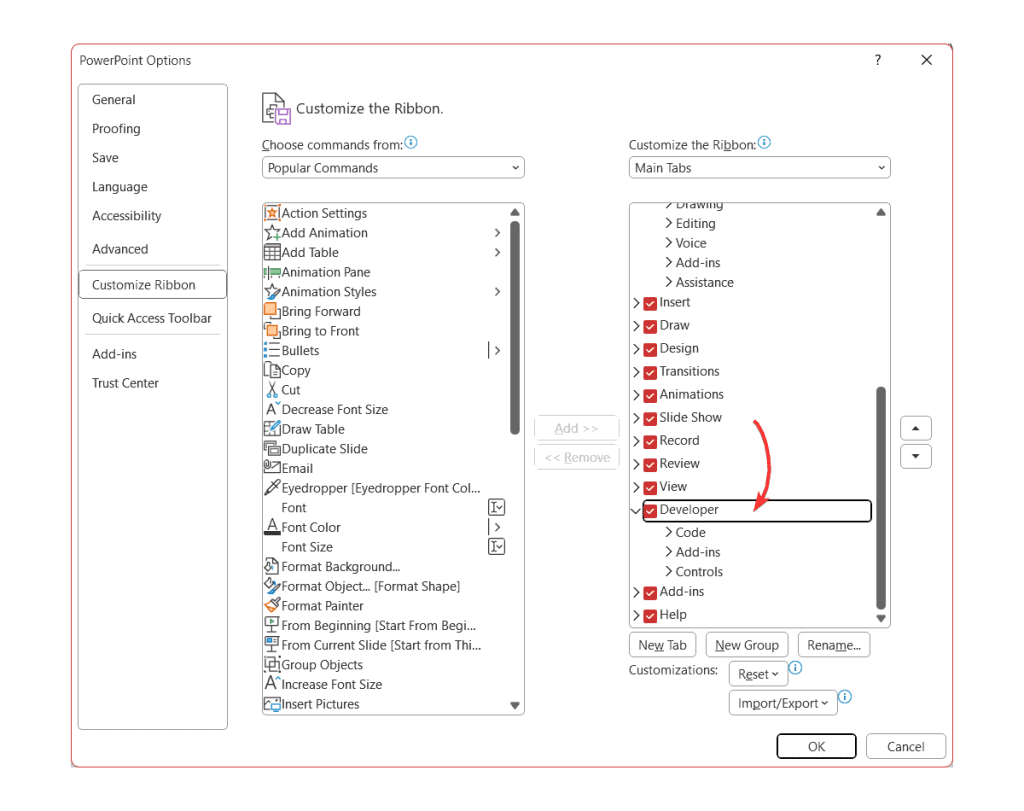Switch to the Quick Access Toolbar page
The height and width of the screenshot is (811, 1024).
[152, 318]
